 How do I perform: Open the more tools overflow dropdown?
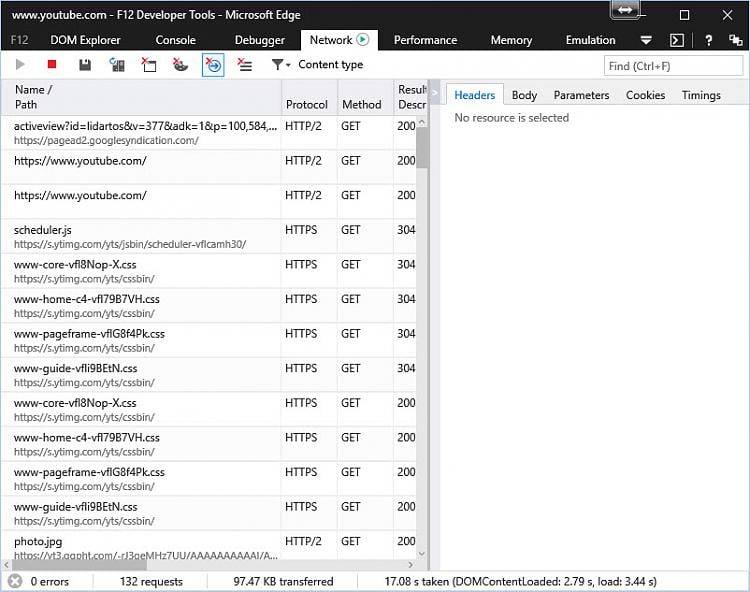[x=646, y=40]
